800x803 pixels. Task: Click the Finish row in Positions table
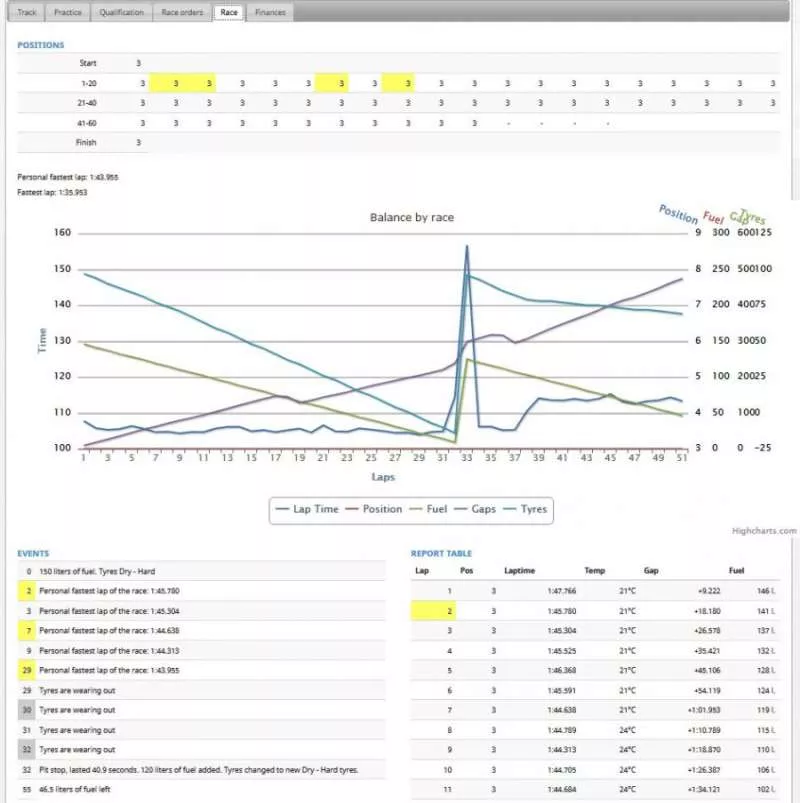coord(86,142)
